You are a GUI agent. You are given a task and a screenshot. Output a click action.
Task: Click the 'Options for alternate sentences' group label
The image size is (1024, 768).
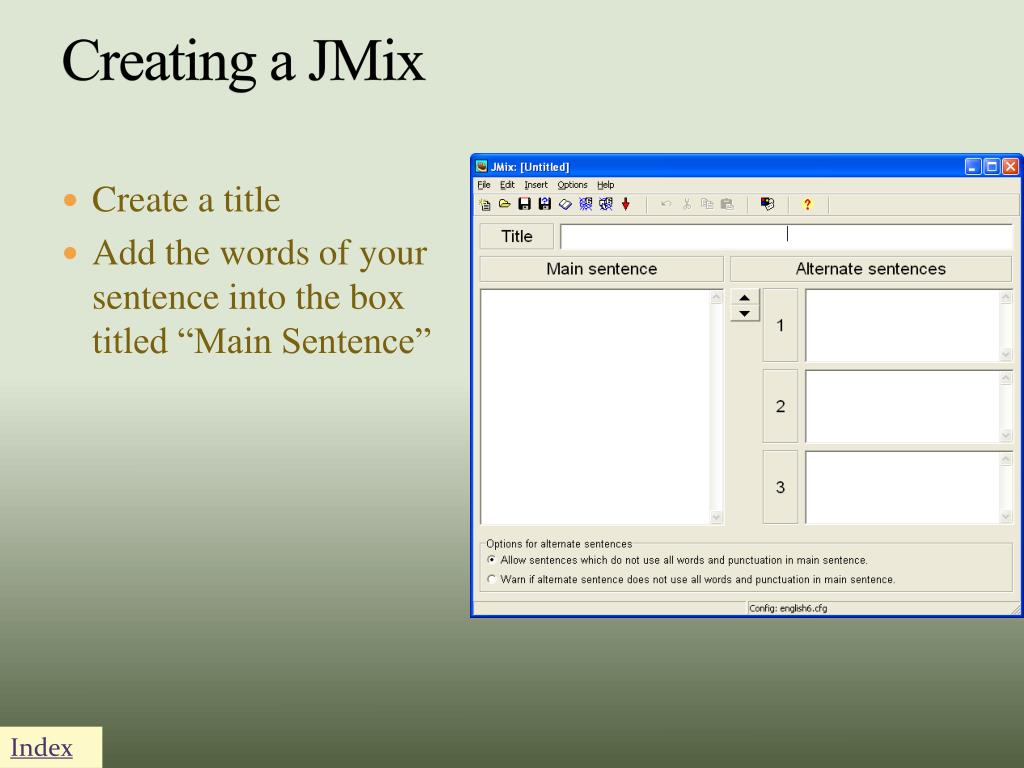tap(559, 544)
